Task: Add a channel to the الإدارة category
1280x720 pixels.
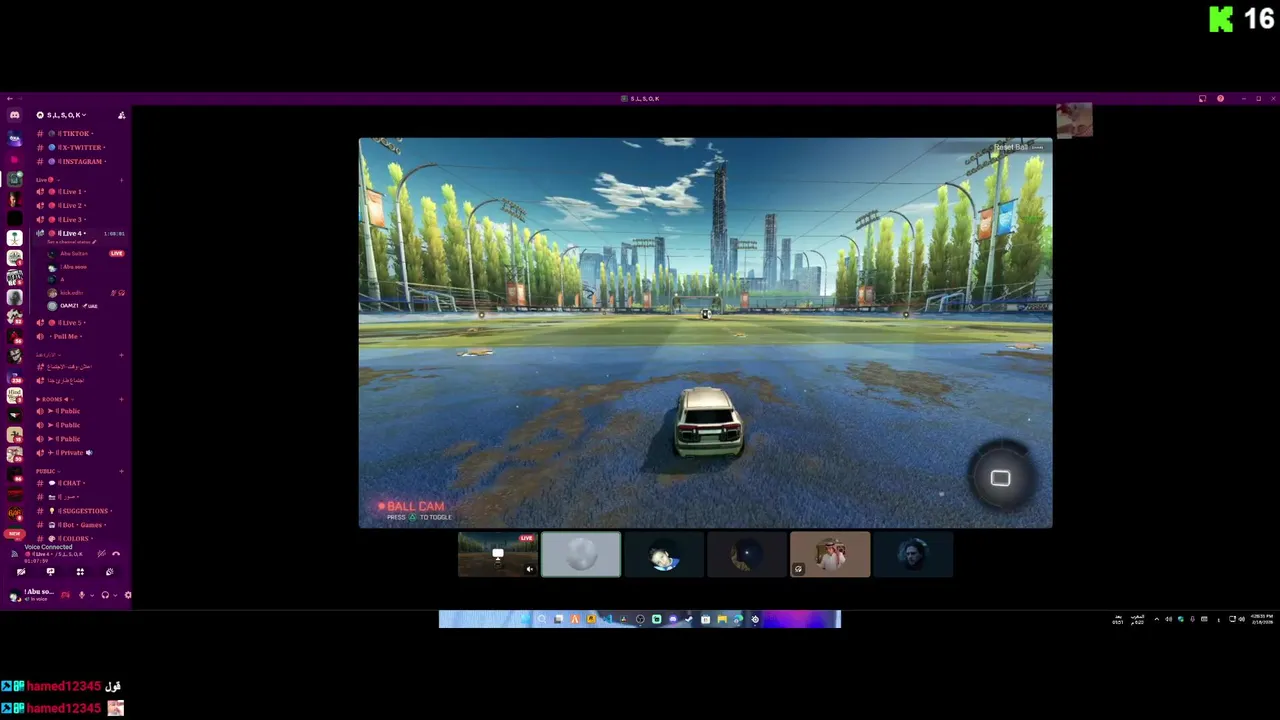Action: coord(122,355)
